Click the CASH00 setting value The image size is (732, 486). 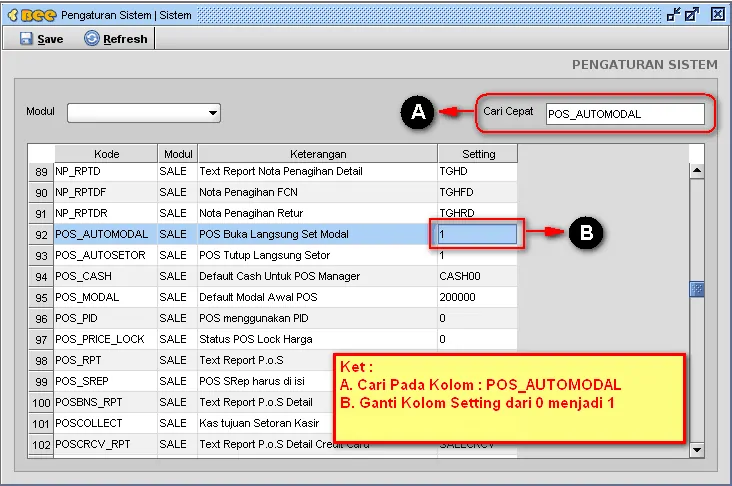pos(477,276)
